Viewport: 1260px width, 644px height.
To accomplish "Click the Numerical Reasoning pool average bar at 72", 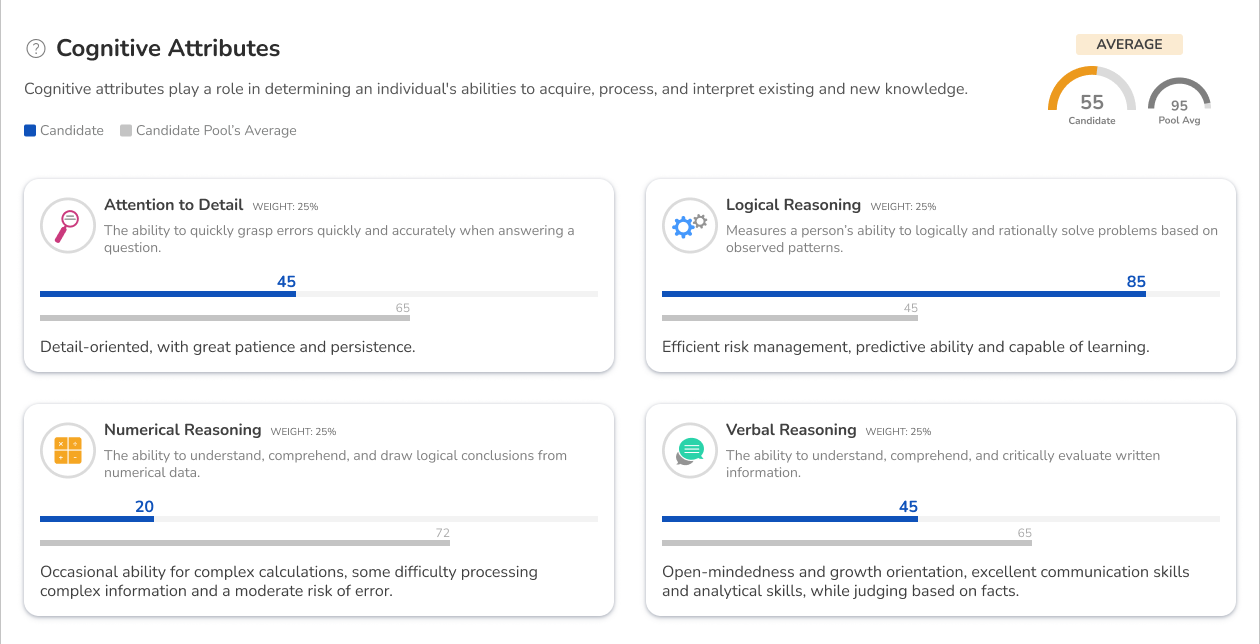I will coord(245,543).
